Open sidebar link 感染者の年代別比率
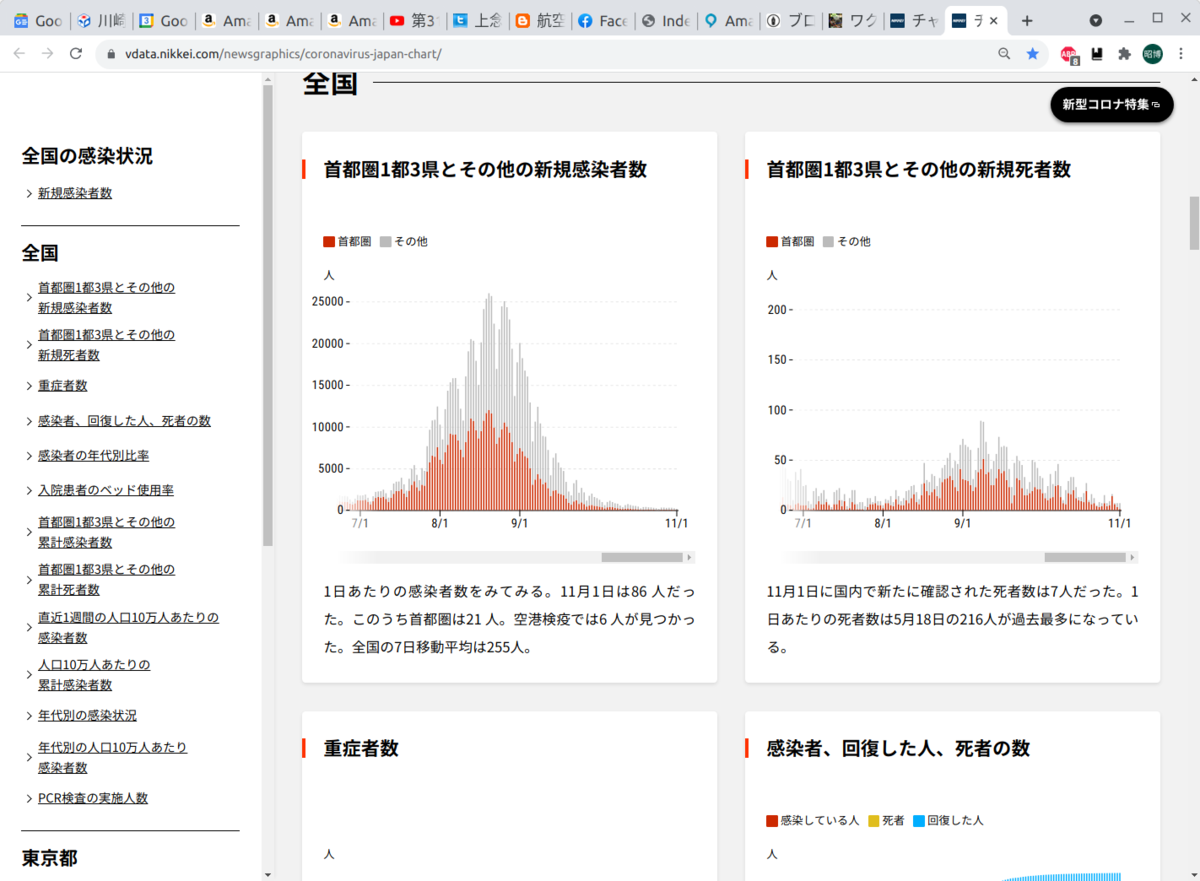 click(93, 456)
